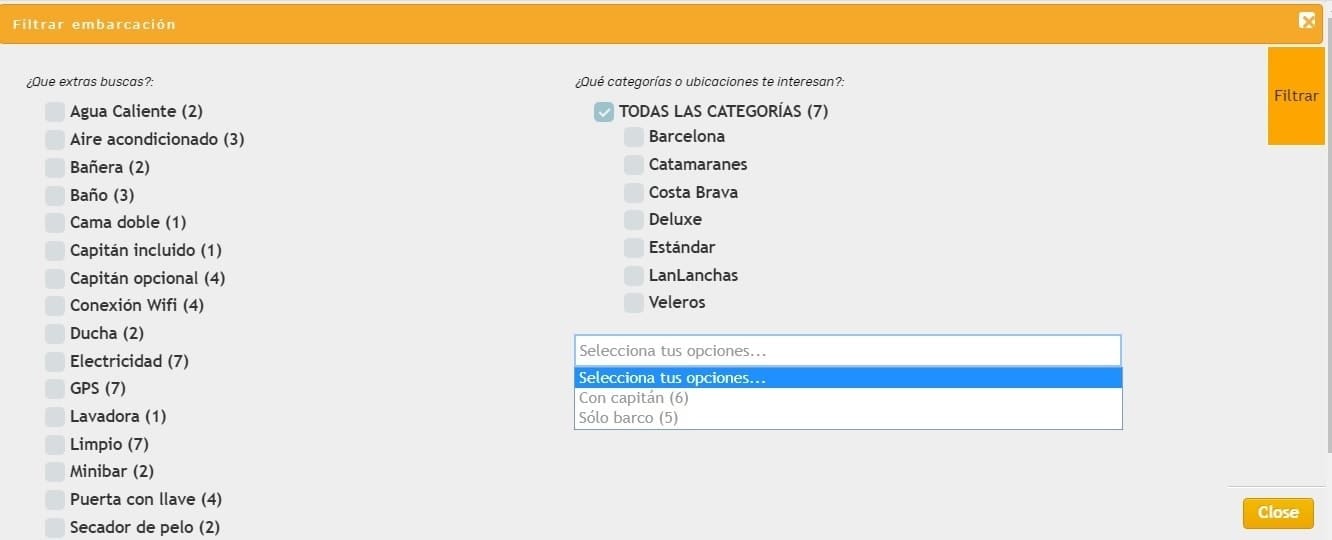The image size is (1332, 540).
Task: Enable the Costa Brava checkbox
Action: point(633,193)
